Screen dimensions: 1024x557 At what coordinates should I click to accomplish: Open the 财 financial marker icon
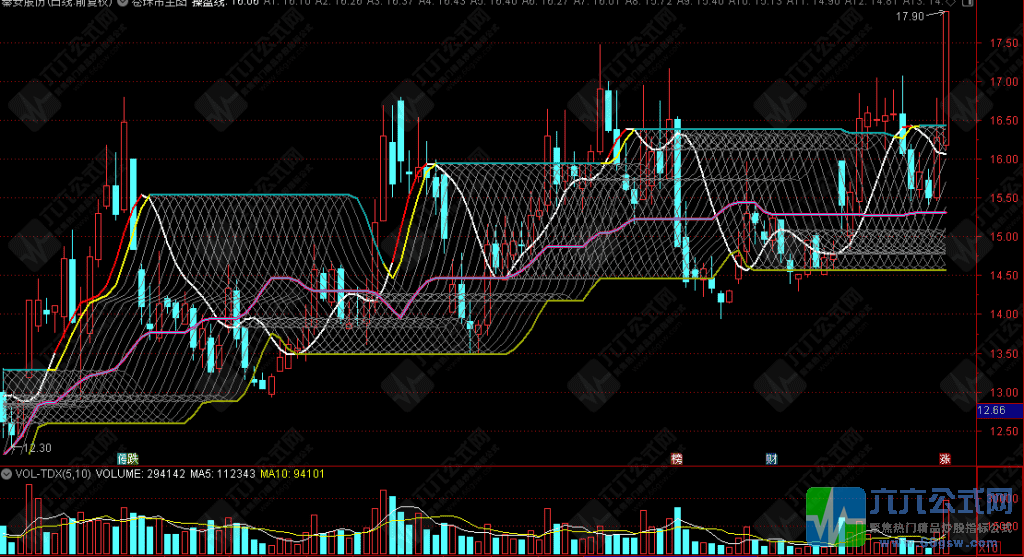[x=772, y=459]
